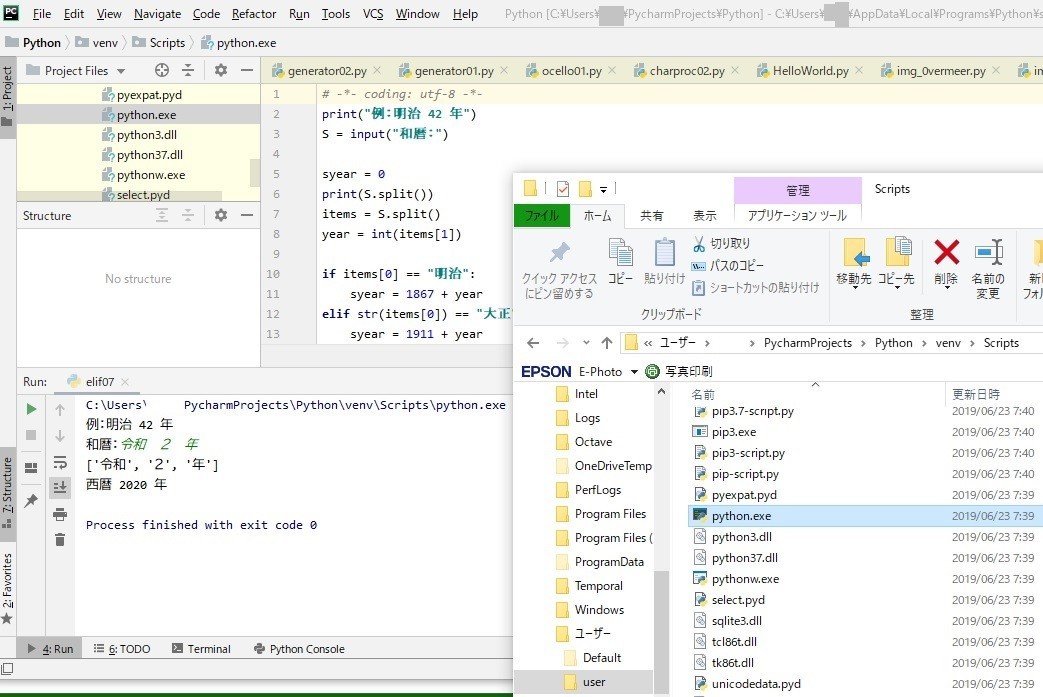The height and width of the screenshot is (697, 1043).
Task: Open the Navigate menu
Action: click(x=157, y=13)
